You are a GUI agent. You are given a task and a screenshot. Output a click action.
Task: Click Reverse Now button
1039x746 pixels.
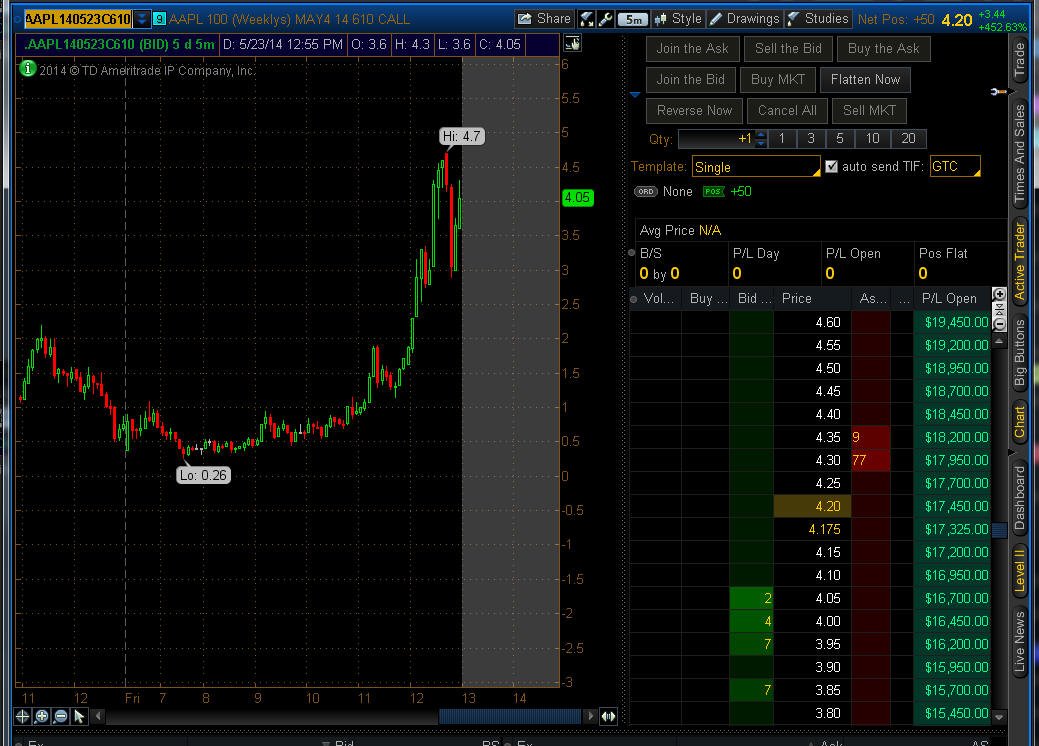[x=694, y=111]
